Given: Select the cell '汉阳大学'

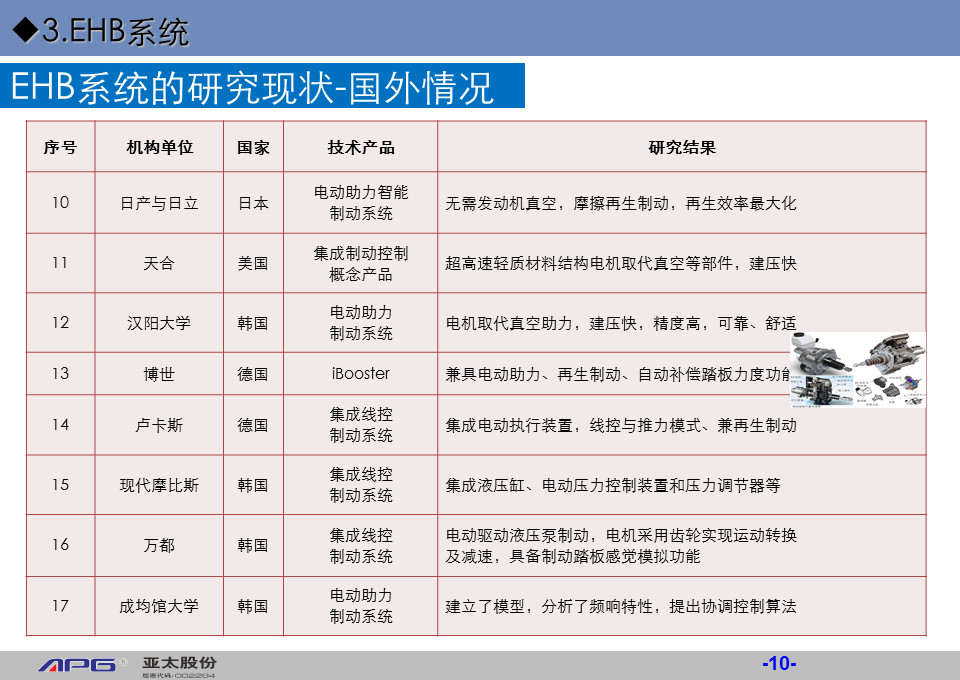Looking at the screenshot, I should (x=159, y=323).
